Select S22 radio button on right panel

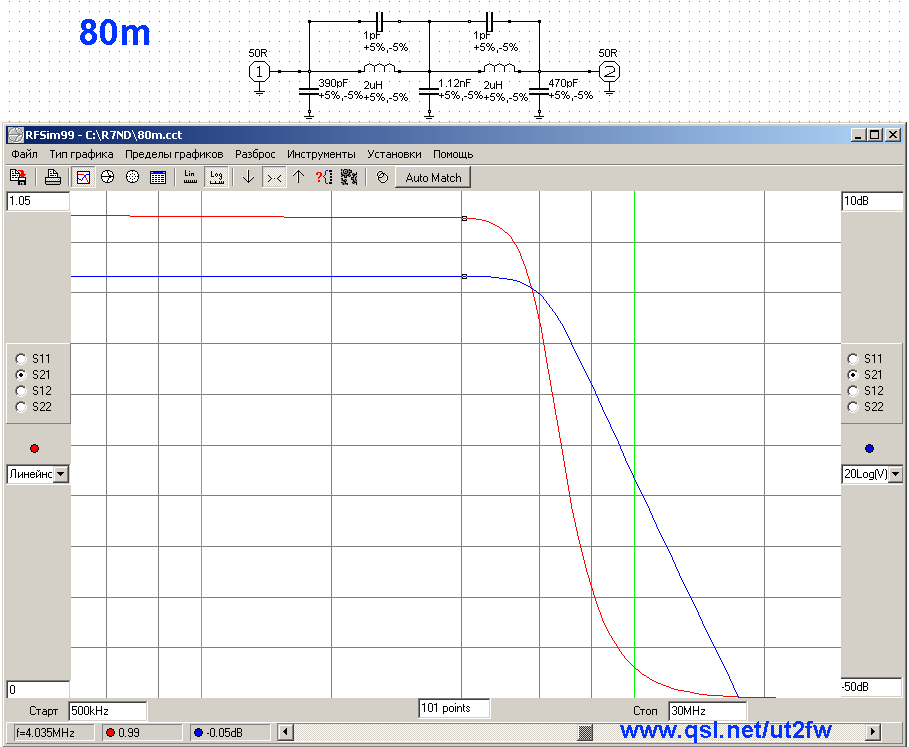tap(853, 407)
